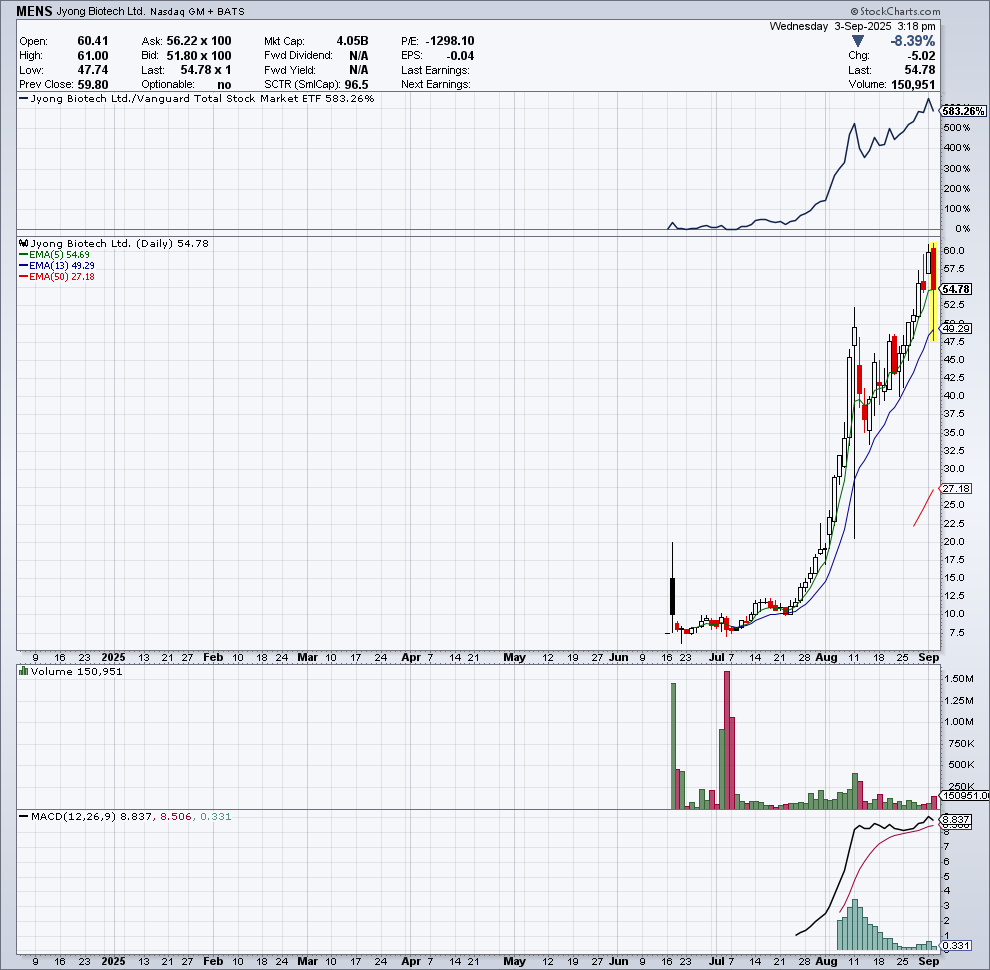Click the Open value 60.41
990x970 pixels.
(93, 41)
